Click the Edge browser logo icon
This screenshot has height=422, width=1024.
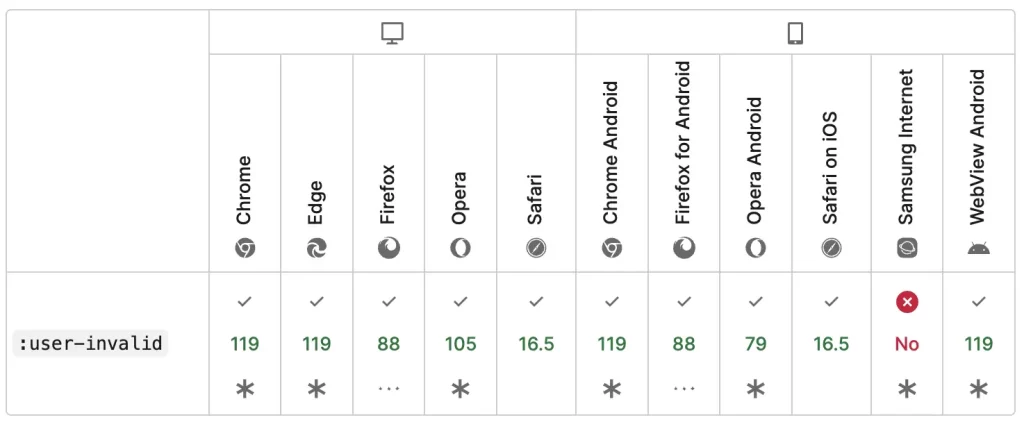coord(317,248)
